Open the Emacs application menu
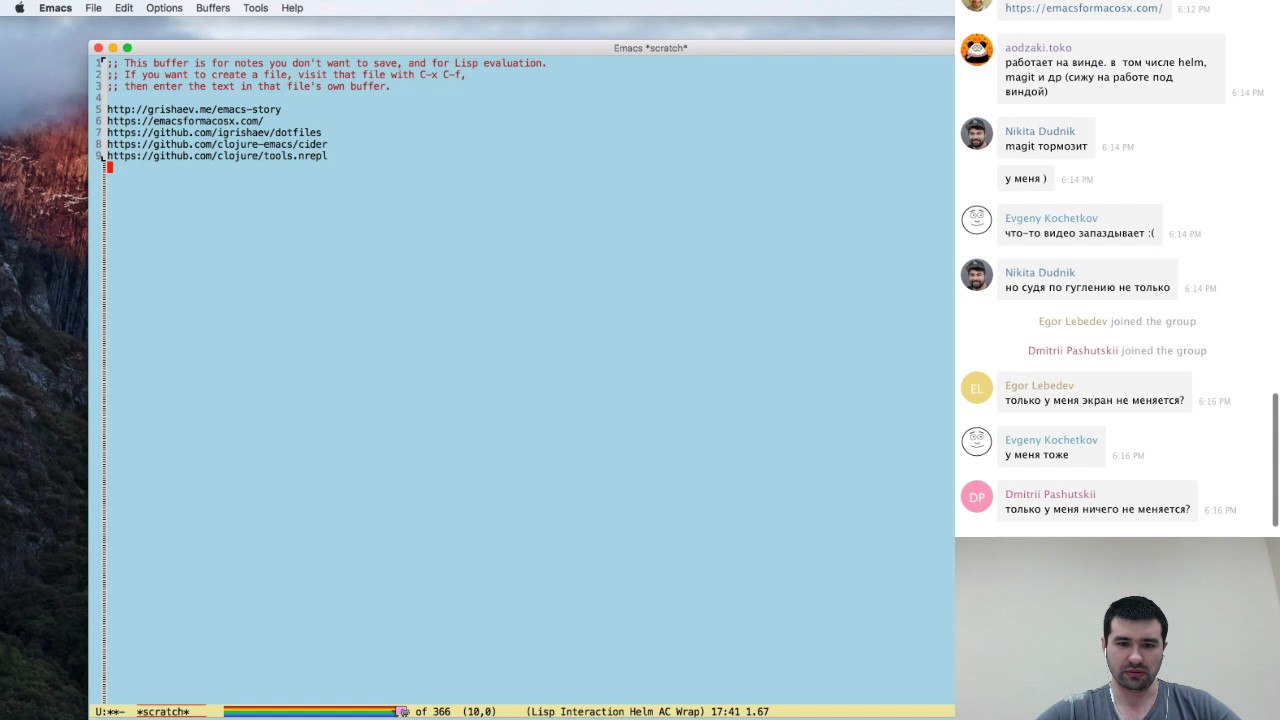Viewport: 1280px width, 720px height. [55, 8]
